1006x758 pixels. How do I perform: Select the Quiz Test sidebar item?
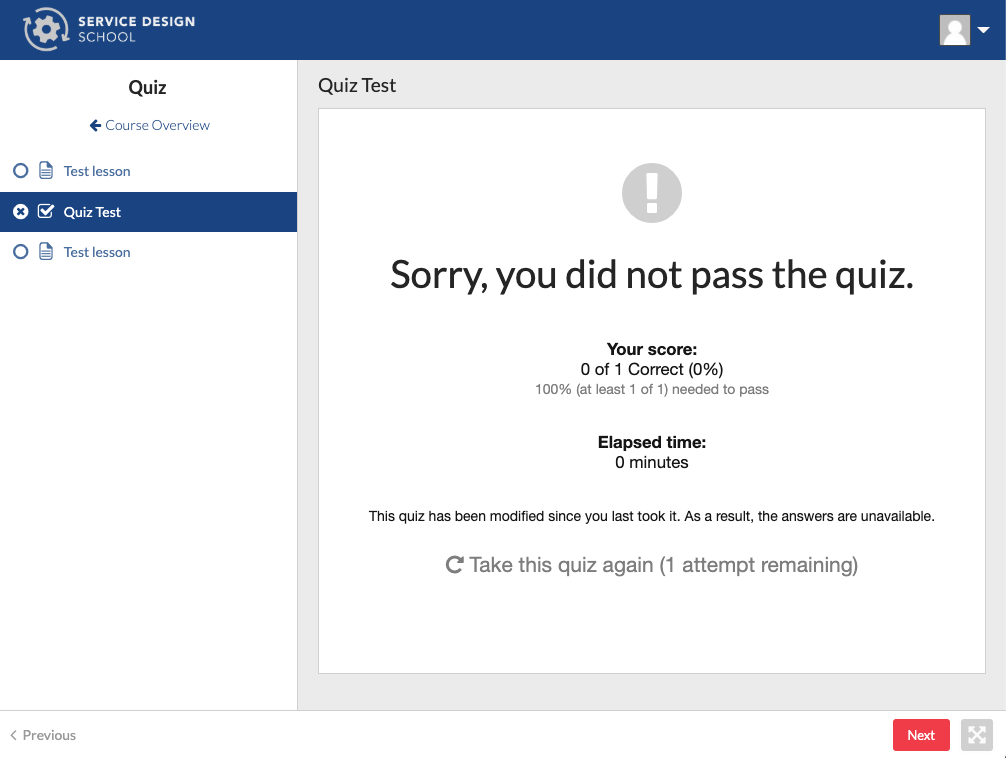pyautogui.click(x=148, y=212)
